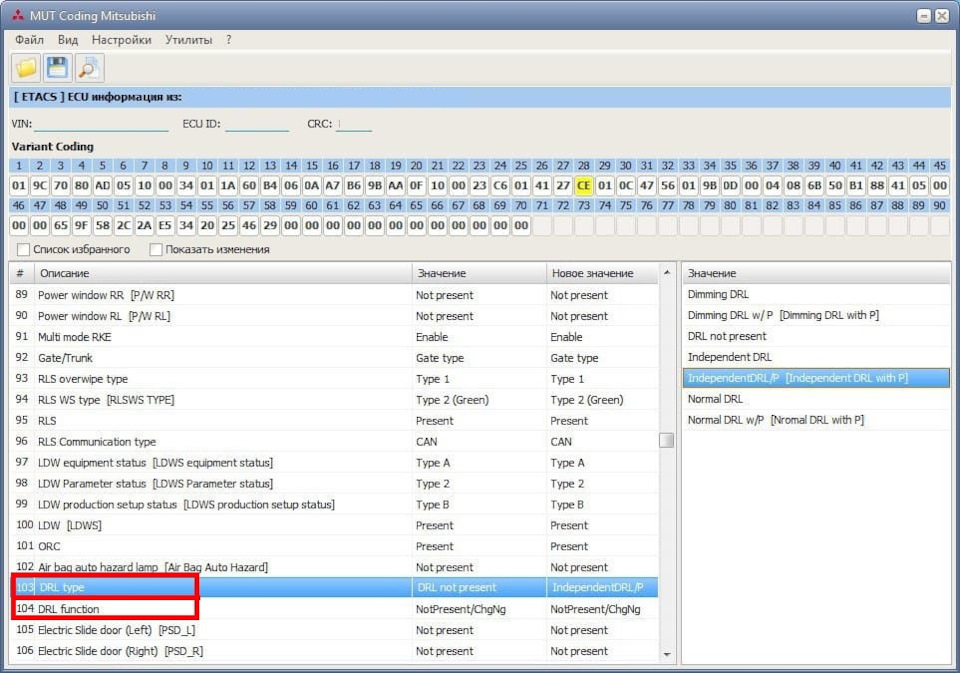Screen dimensions: 960x673
Task: Choose Independent DRL option
Action: point(816,357)
